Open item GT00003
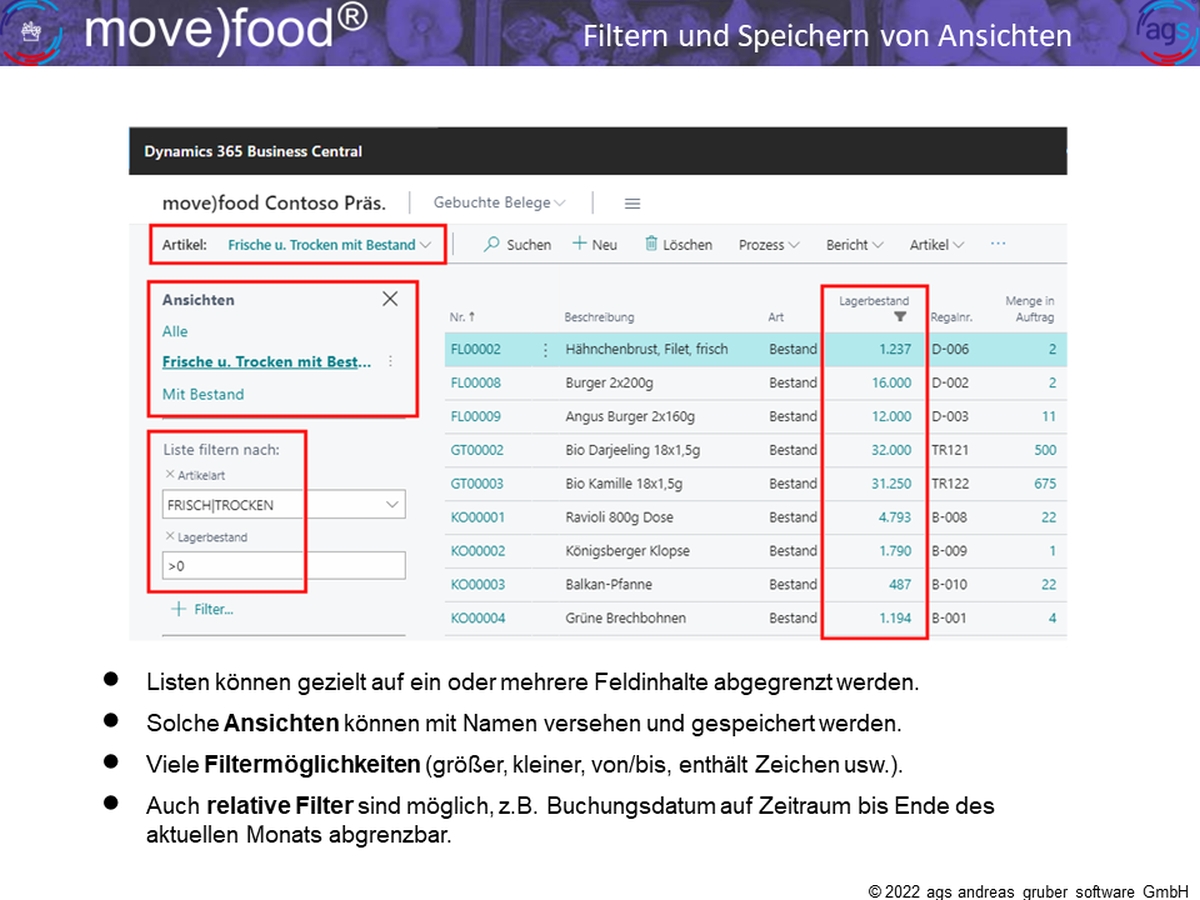Viewport: 1200px width, 900px height. click(x=477, y=483)
